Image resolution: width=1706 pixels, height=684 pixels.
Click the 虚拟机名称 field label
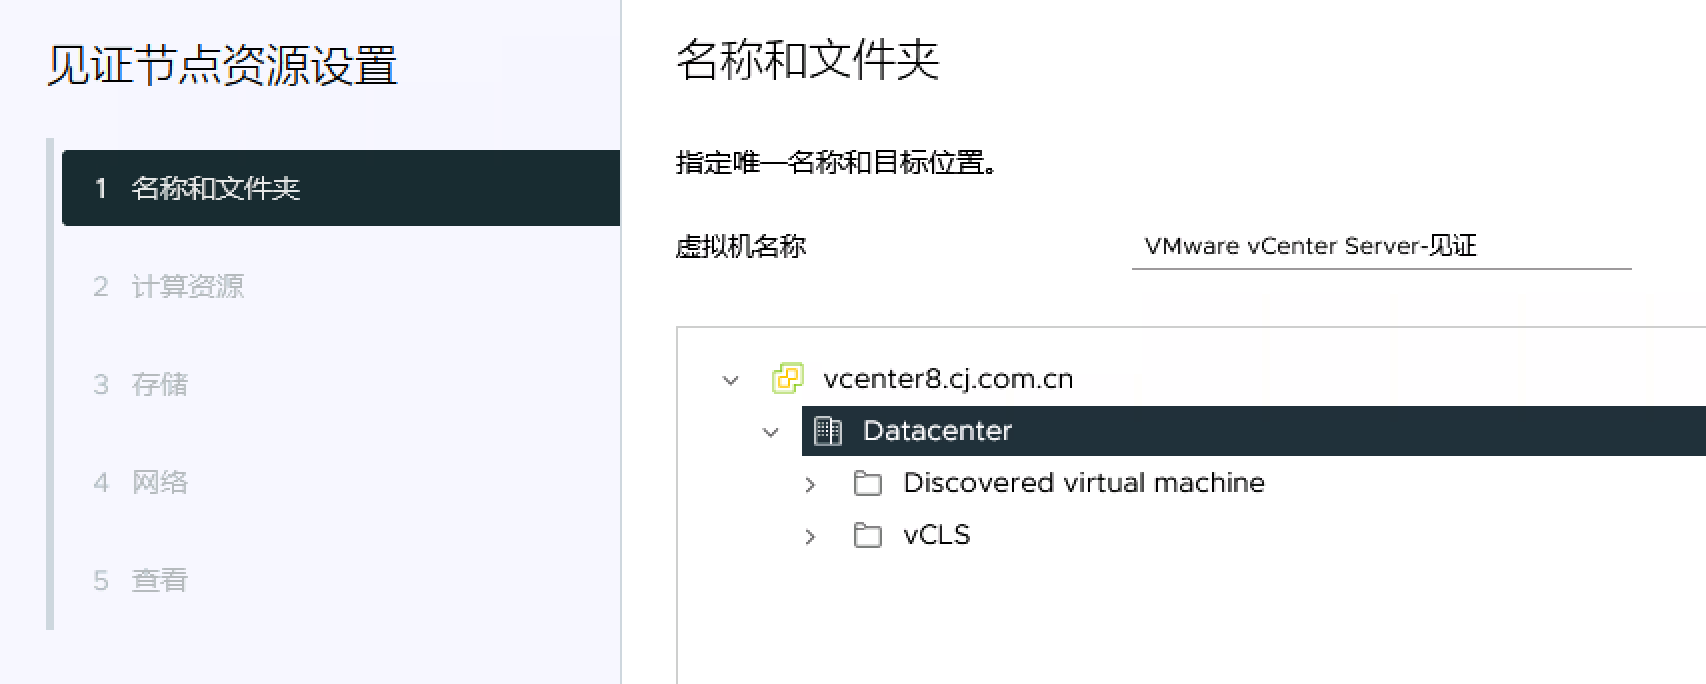point(741,246)
